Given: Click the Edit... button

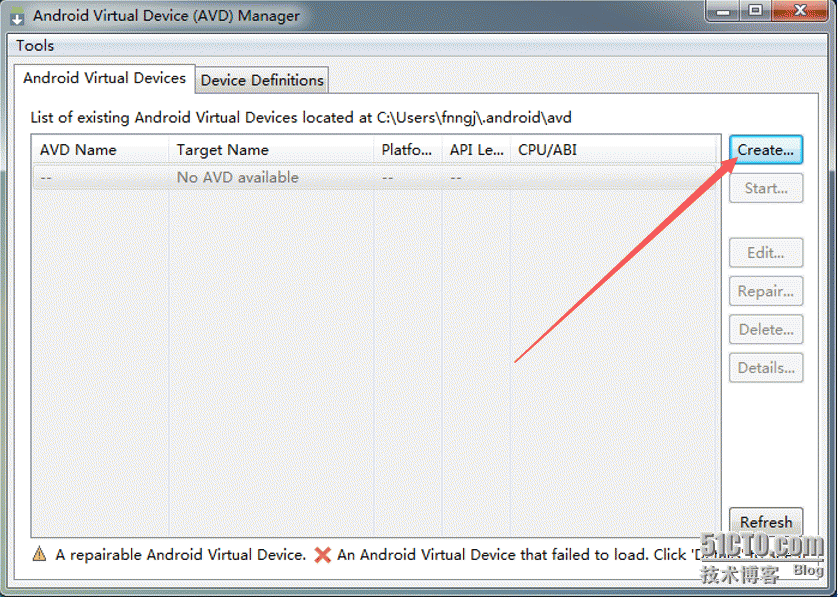Looking at the screenshot, I should pos(766,253).
